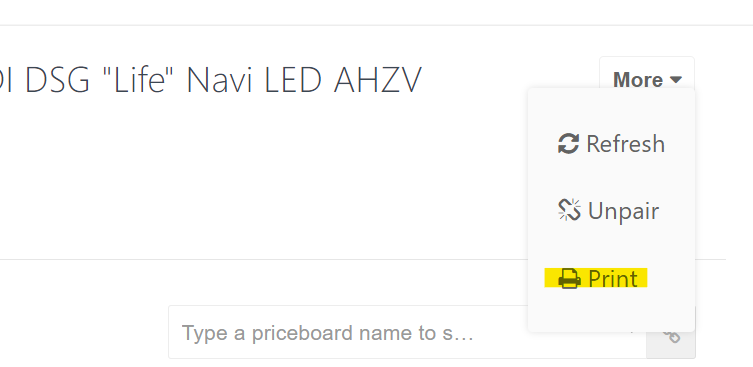Click the priceboard name search field
The height and width of the screenshot is (367, 753).
tap(407, 332)
